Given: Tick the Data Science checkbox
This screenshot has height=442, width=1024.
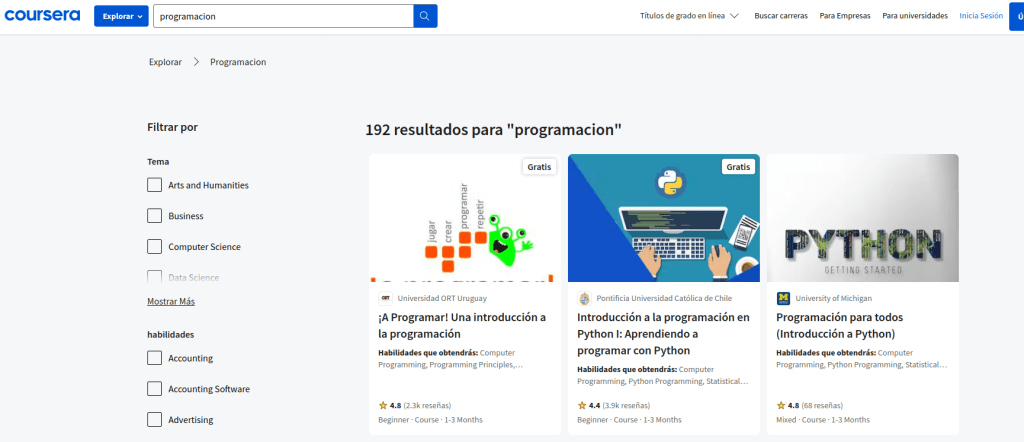Looking at the screenshot, I should click(155, 277).
